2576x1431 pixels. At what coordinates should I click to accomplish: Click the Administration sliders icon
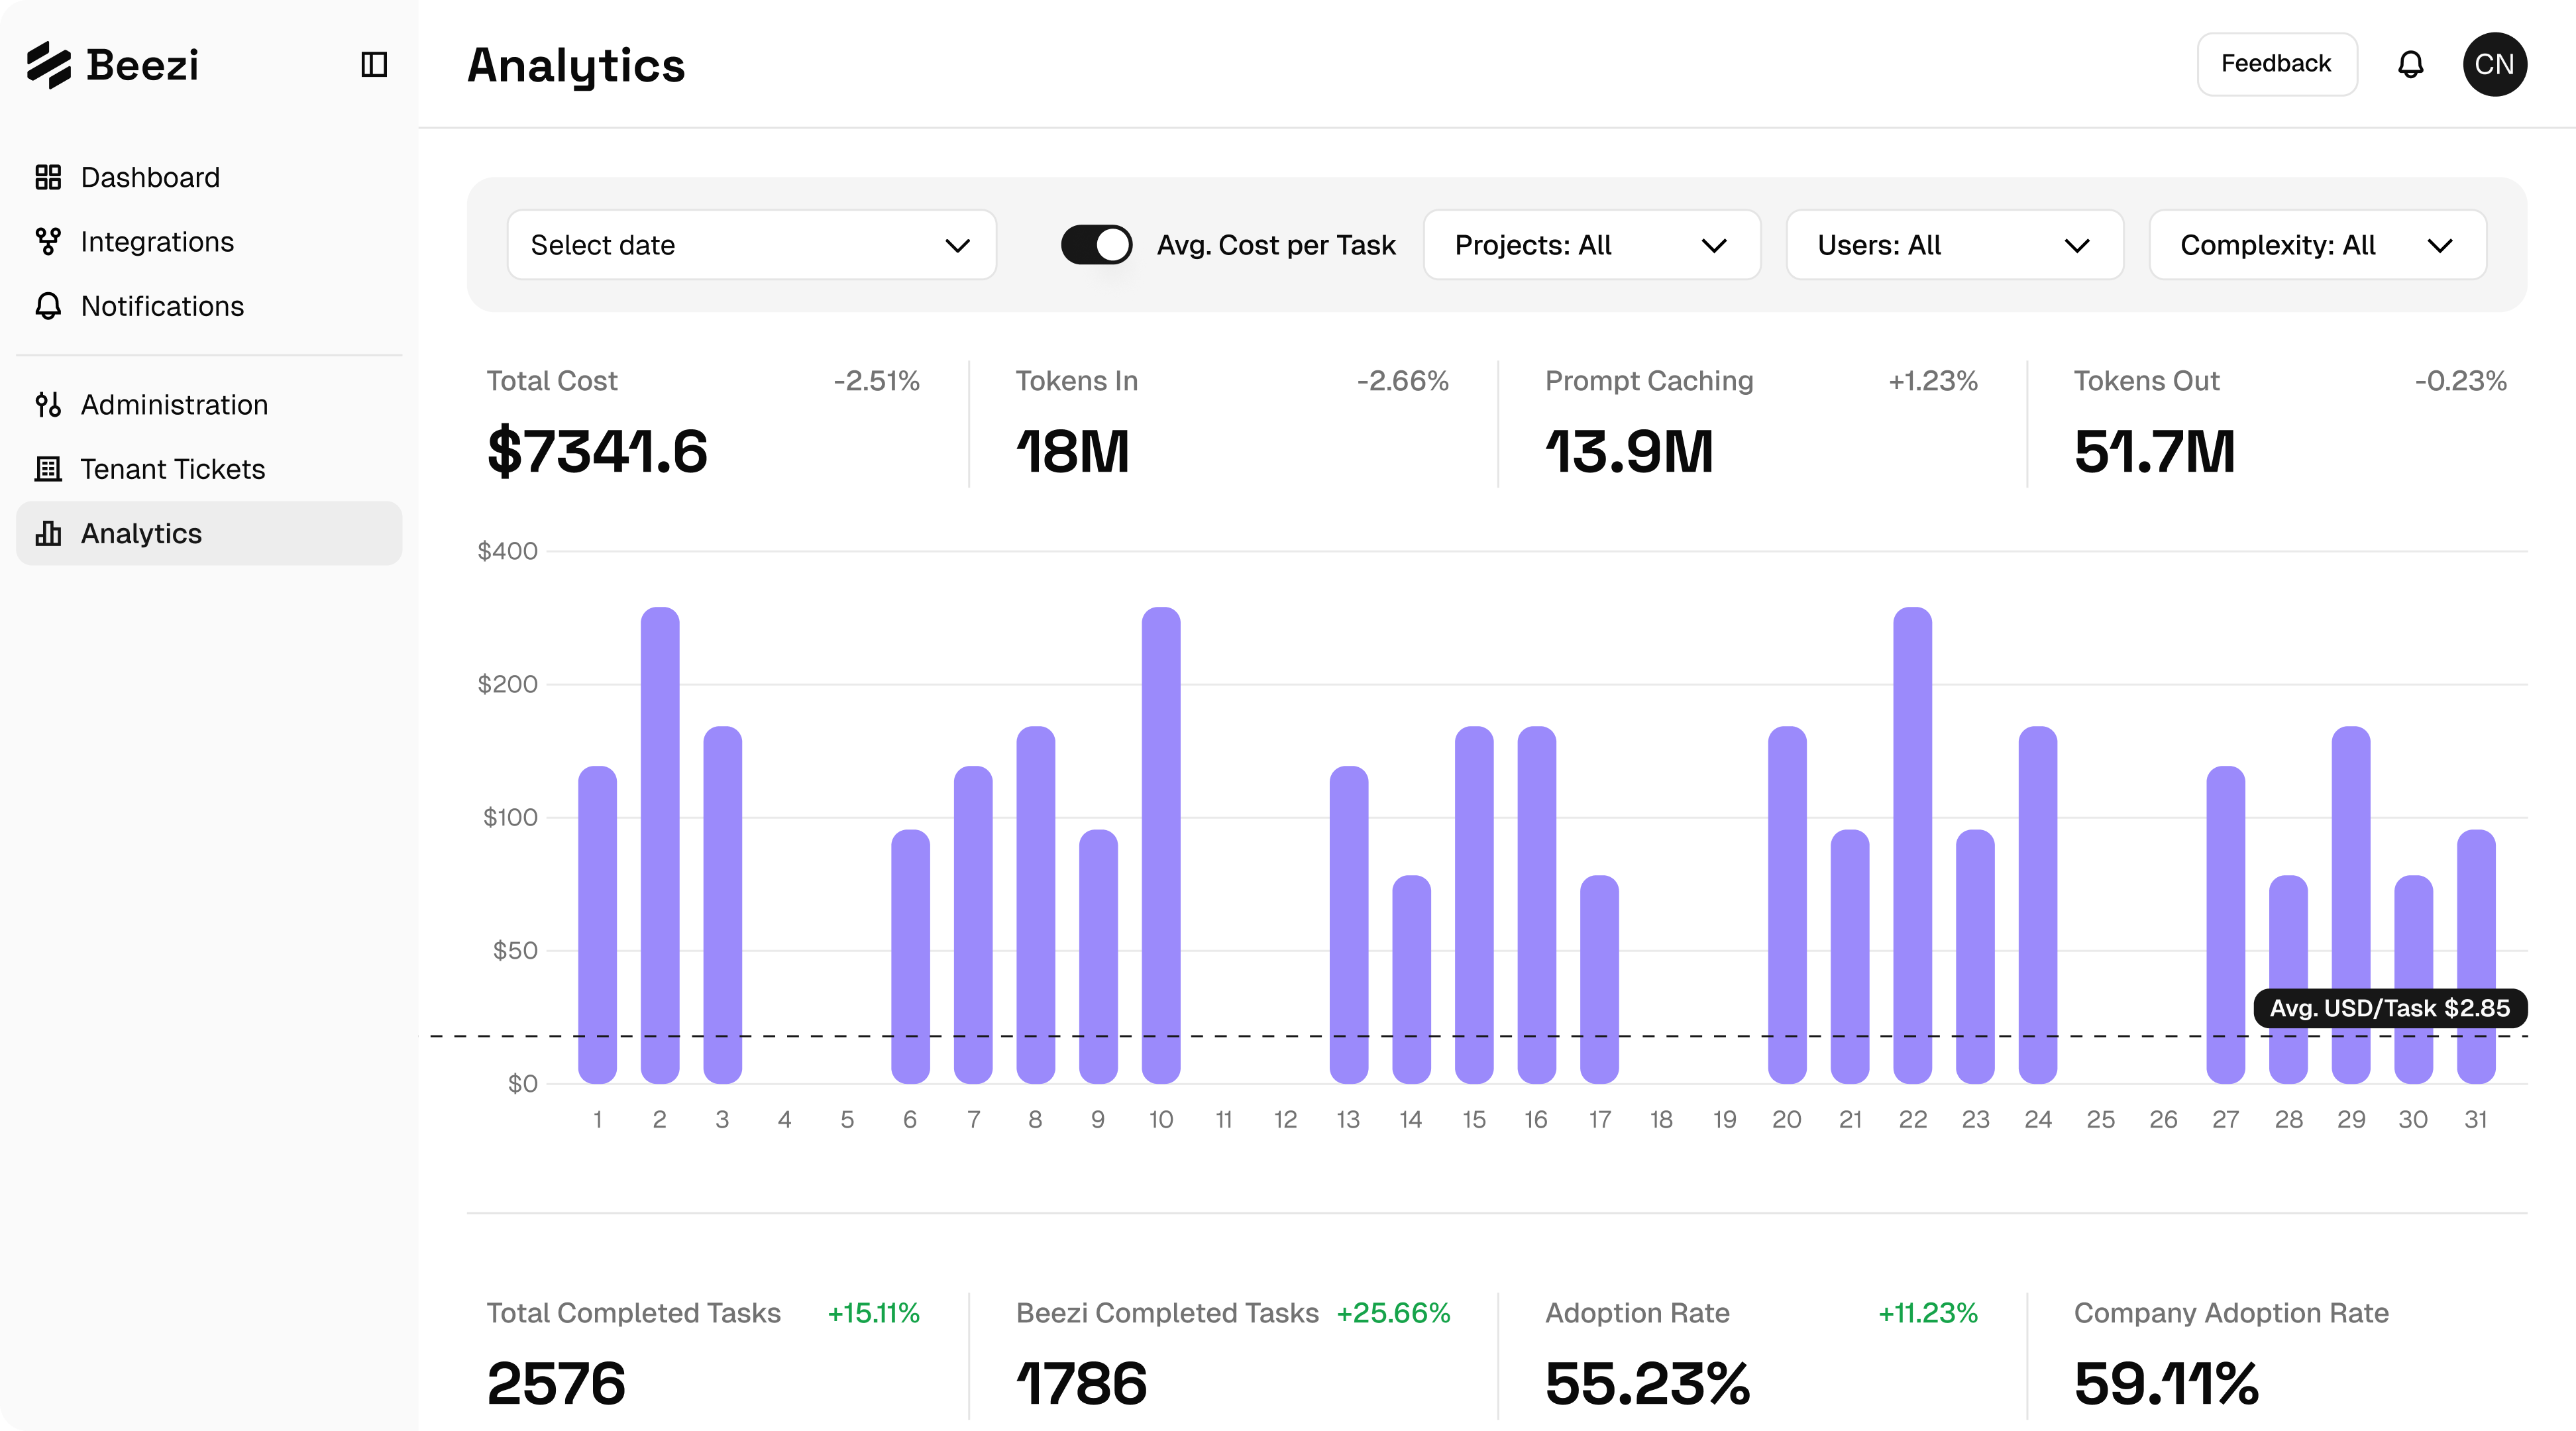[48, 405]
